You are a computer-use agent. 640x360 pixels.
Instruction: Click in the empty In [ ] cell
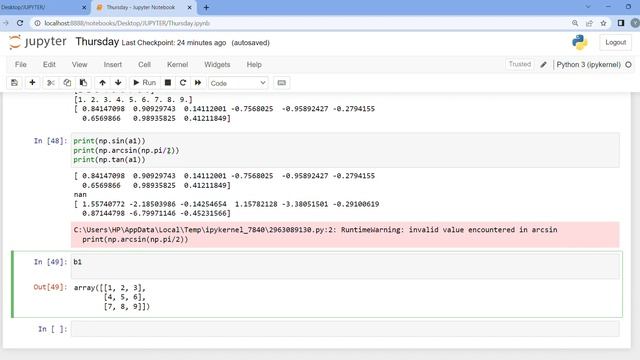coord(345,329)
